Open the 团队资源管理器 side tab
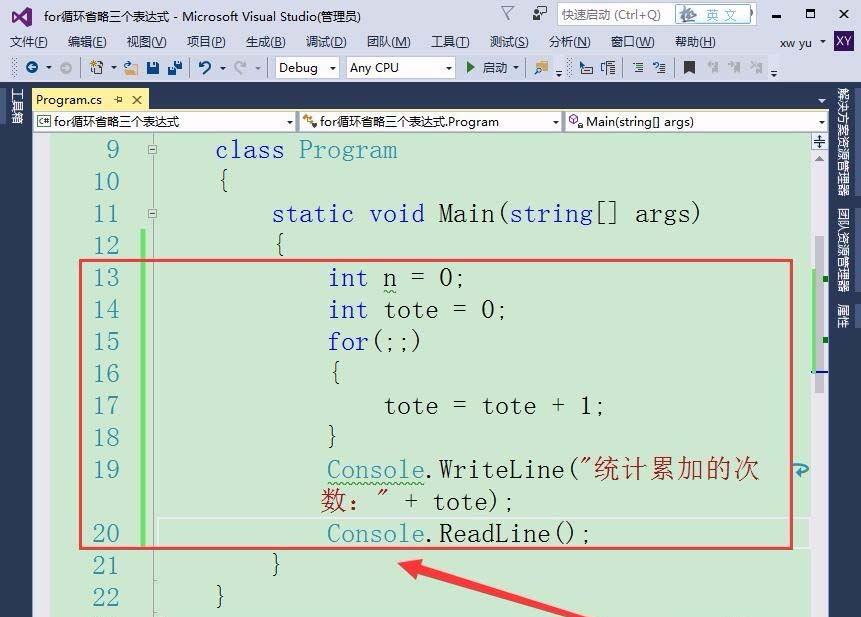 pos(843,250)
